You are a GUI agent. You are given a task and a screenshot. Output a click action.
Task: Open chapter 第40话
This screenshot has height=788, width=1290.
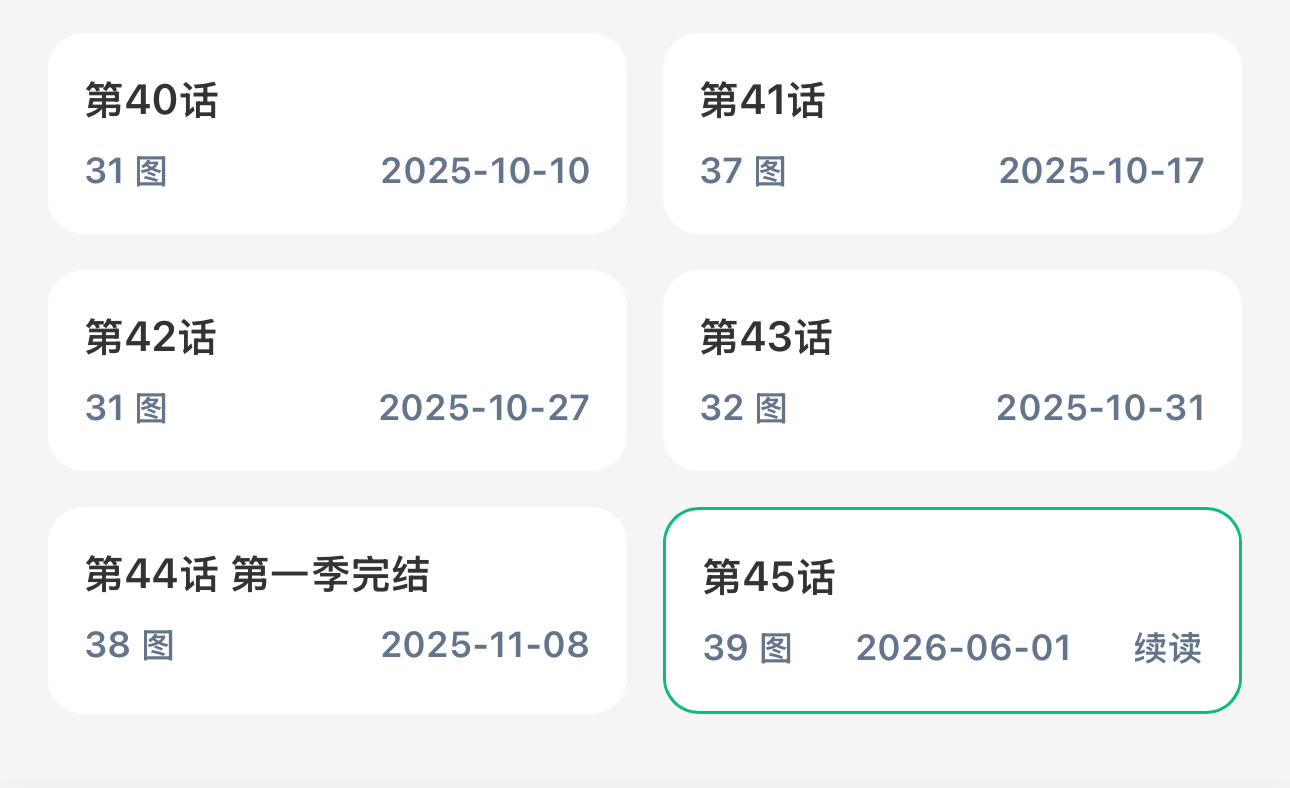(x=337, y=133)
